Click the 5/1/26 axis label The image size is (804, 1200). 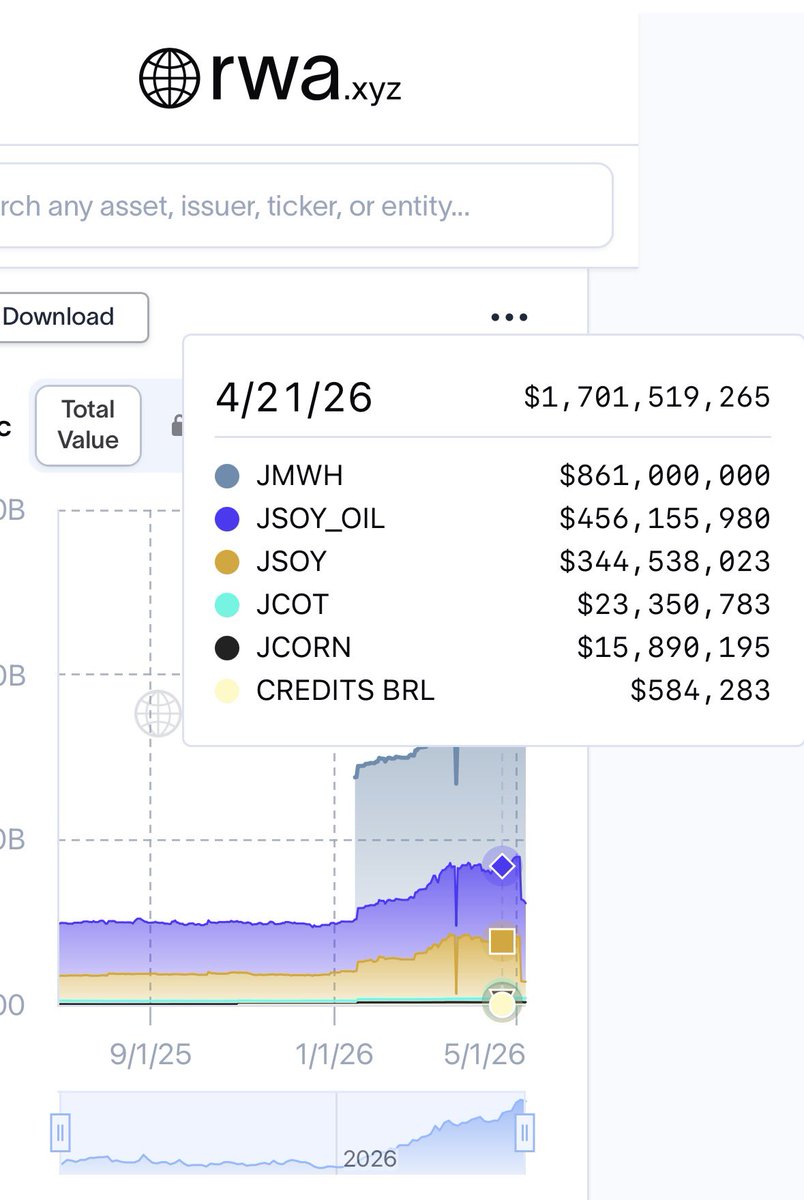tap(486, 1054)
